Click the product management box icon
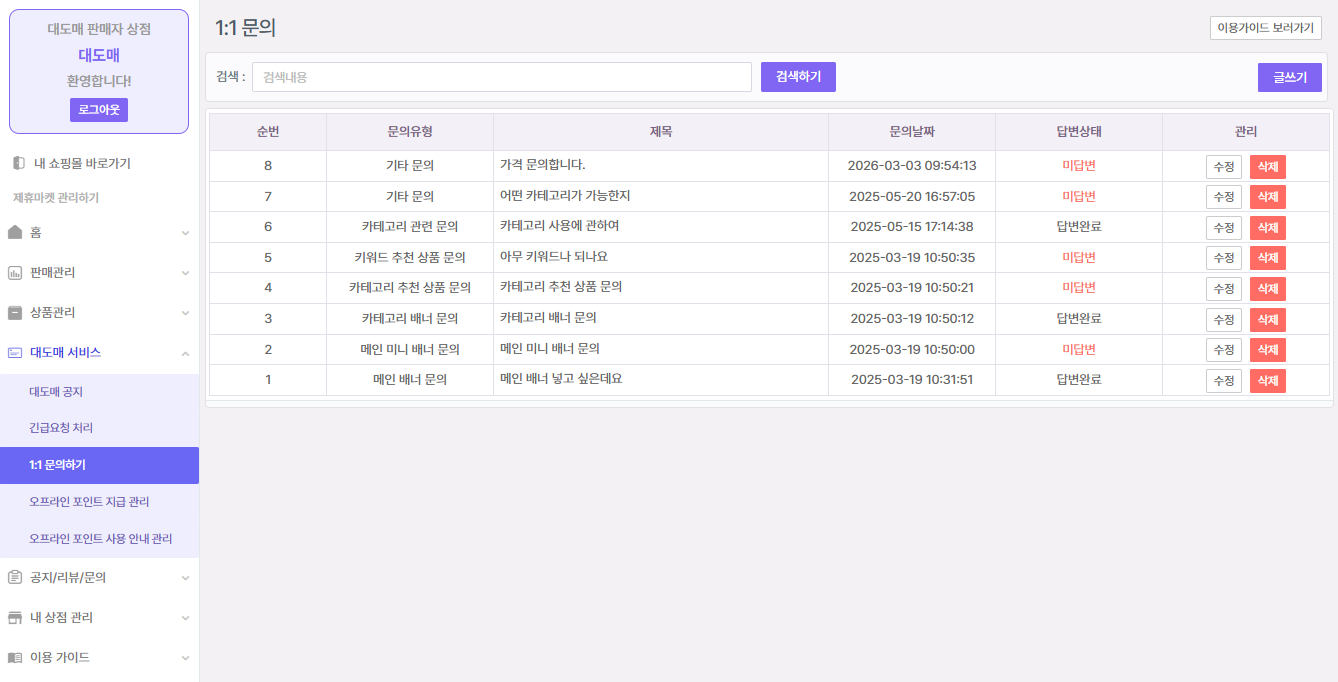1338x682 pixels. click(15, 313)
